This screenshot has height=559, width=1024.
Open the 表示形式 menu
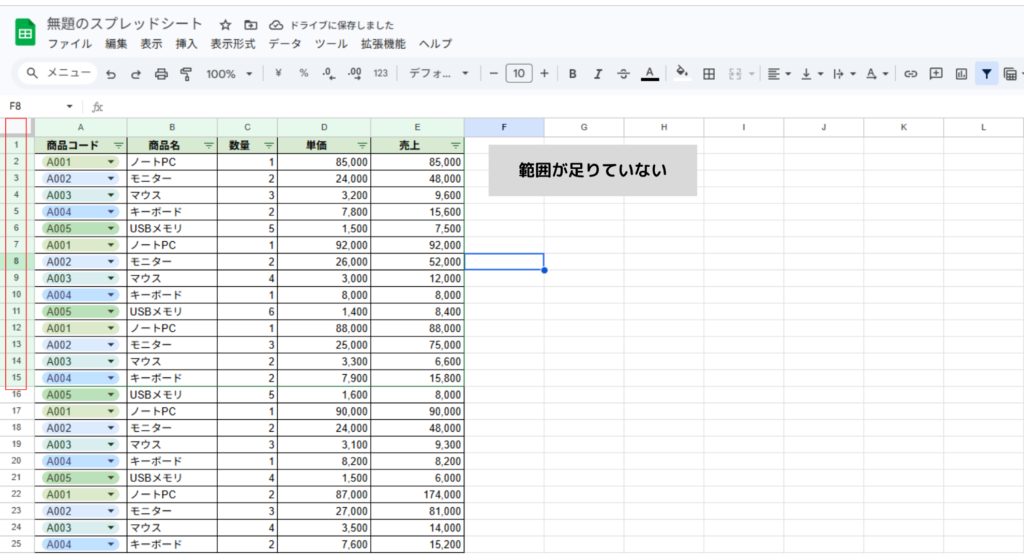(x=233, y=44)
